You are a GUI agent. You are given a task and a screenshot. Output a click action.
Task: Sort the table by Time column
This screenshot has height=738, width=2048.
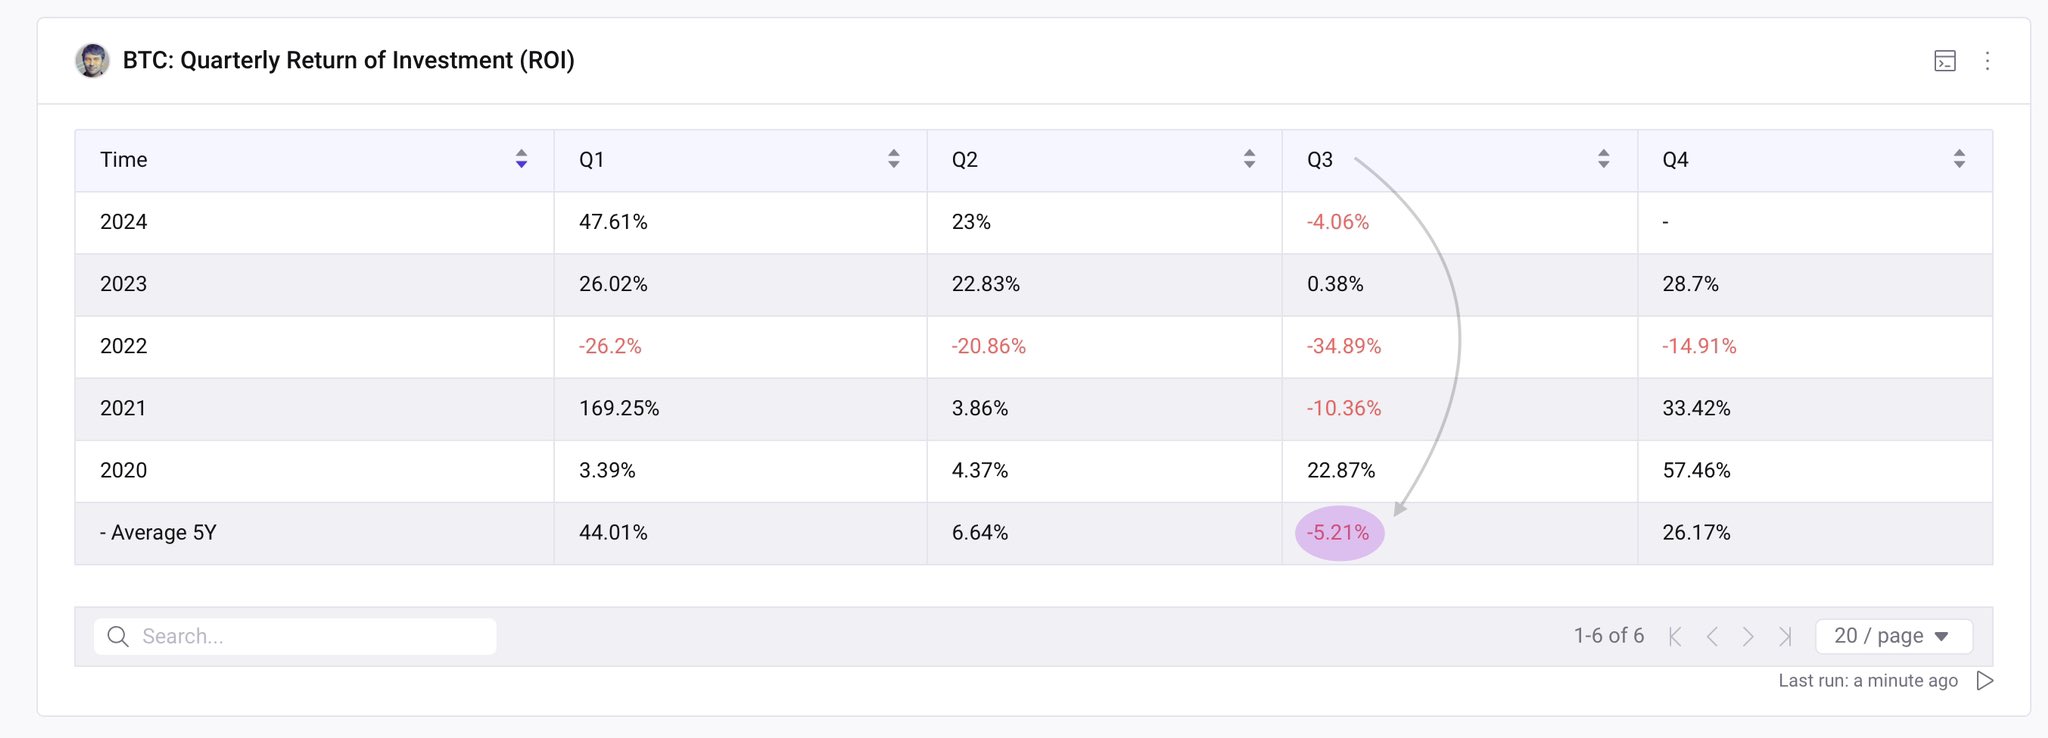[x=521, y=159]
